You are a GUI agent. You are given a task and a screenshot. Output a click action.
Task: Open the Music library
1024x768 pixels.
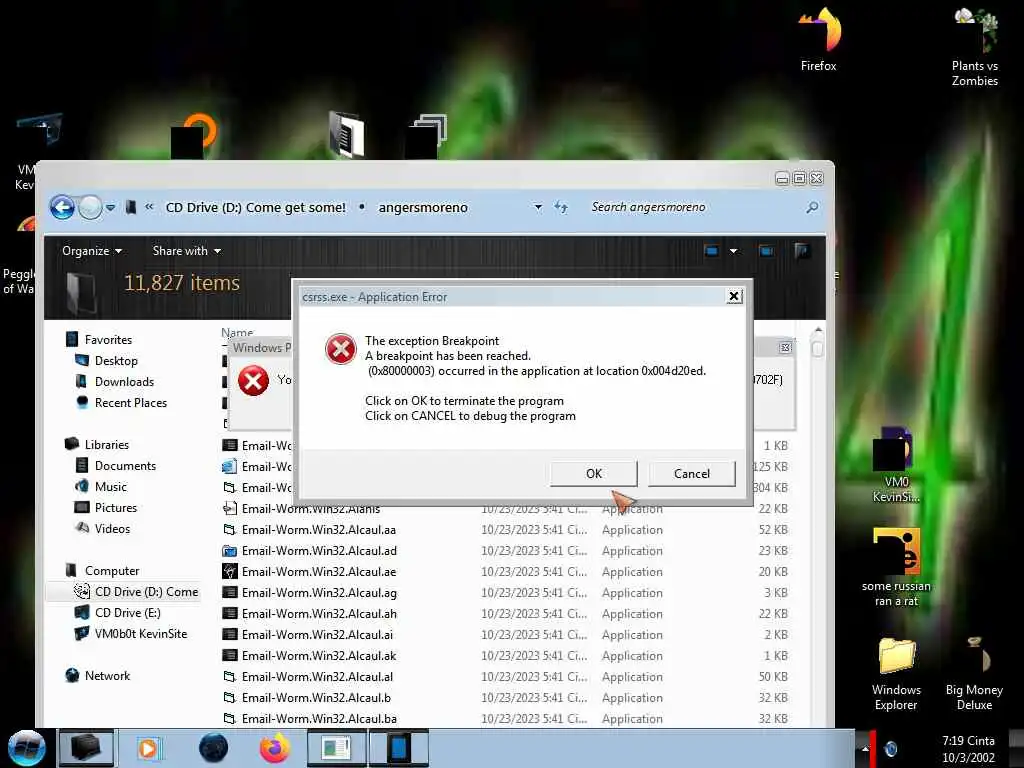pyautogui.click(x=101, y=487)
